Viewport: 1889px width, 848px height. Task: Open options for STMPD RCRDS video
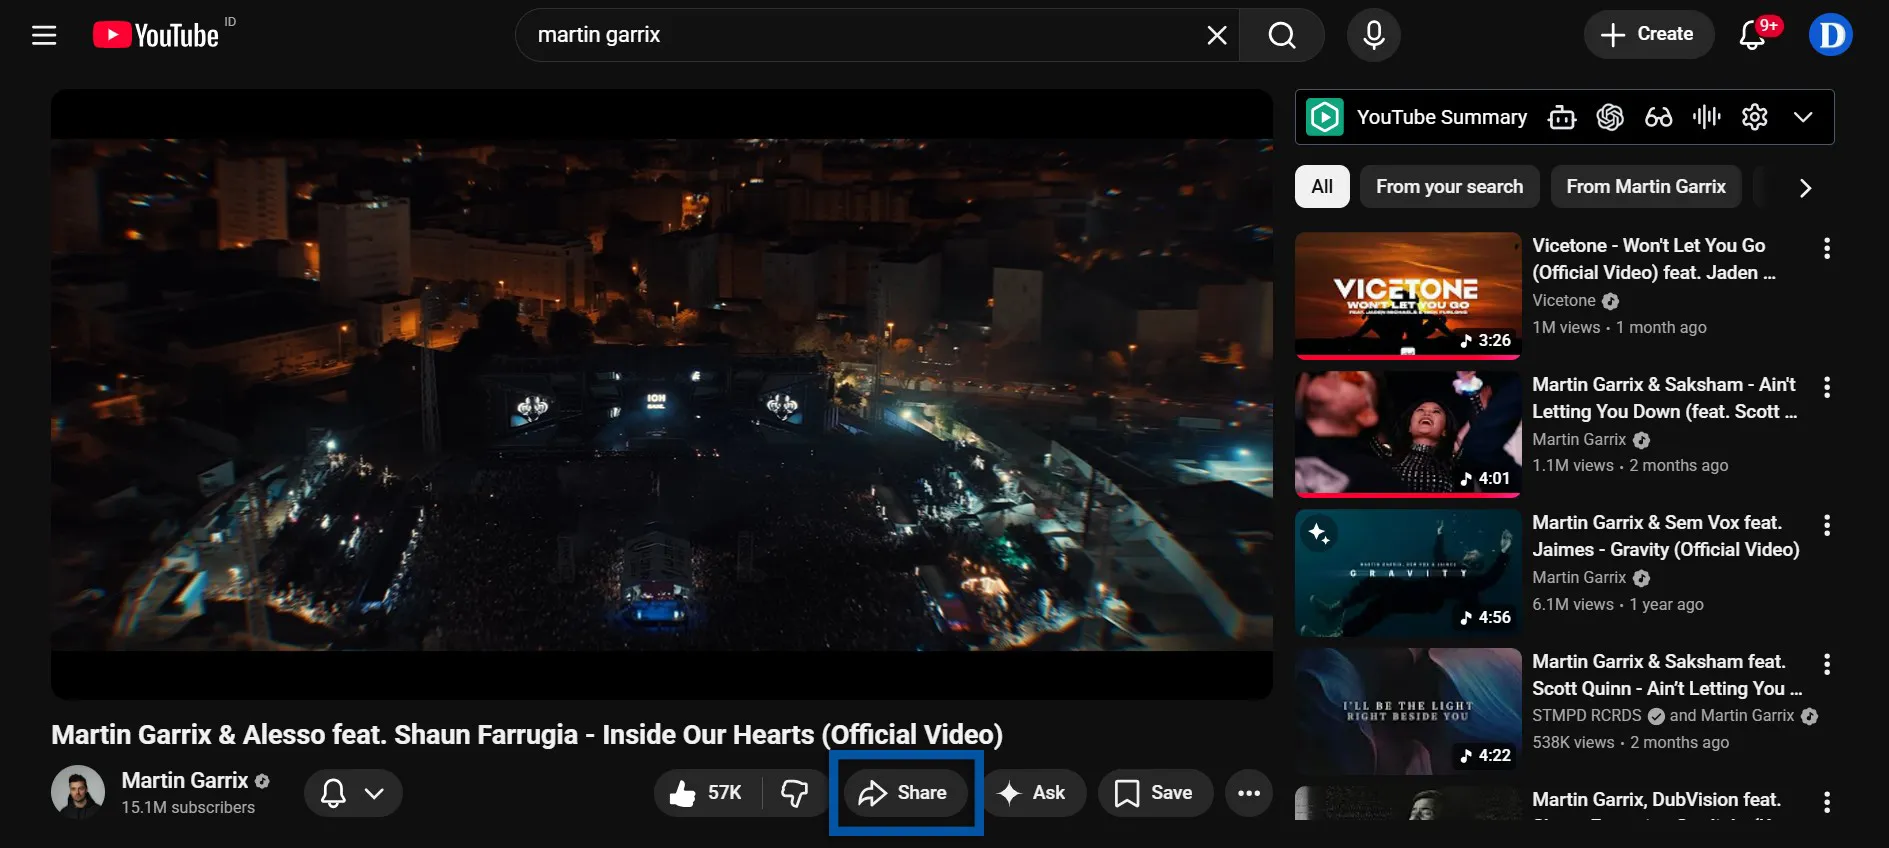1826,664
